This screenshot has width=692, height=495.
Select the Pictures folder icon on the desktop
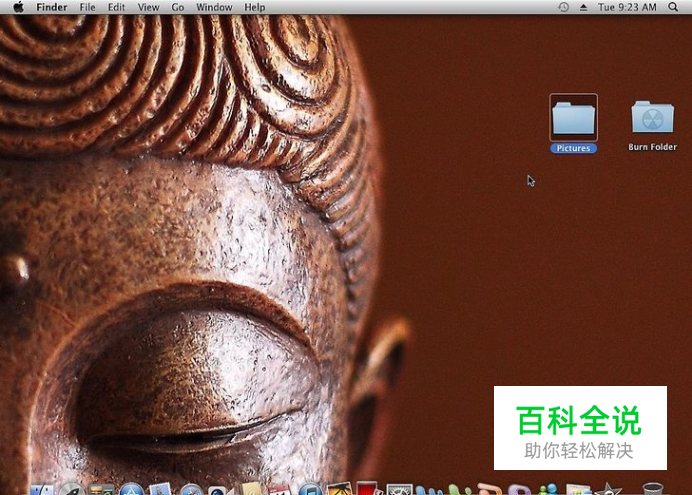pos(573,117)
